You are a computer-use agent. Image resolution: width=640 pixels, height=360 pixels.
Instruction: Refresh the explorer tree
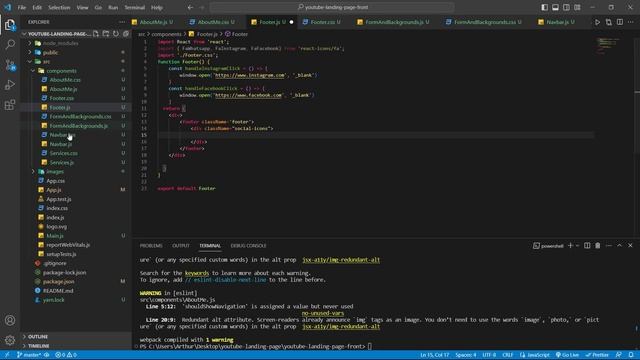[116, 34]
